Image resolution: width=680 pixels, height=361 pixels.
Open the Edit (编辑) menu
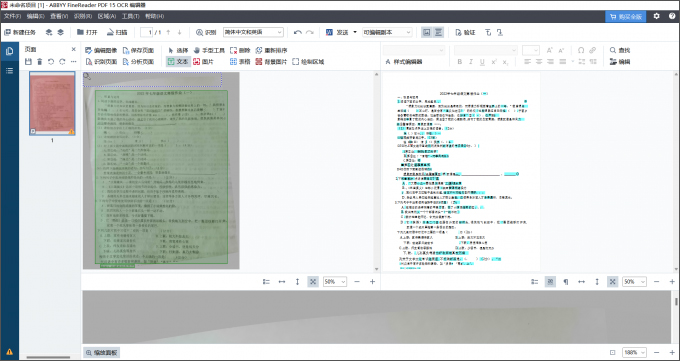click(36, 16)
